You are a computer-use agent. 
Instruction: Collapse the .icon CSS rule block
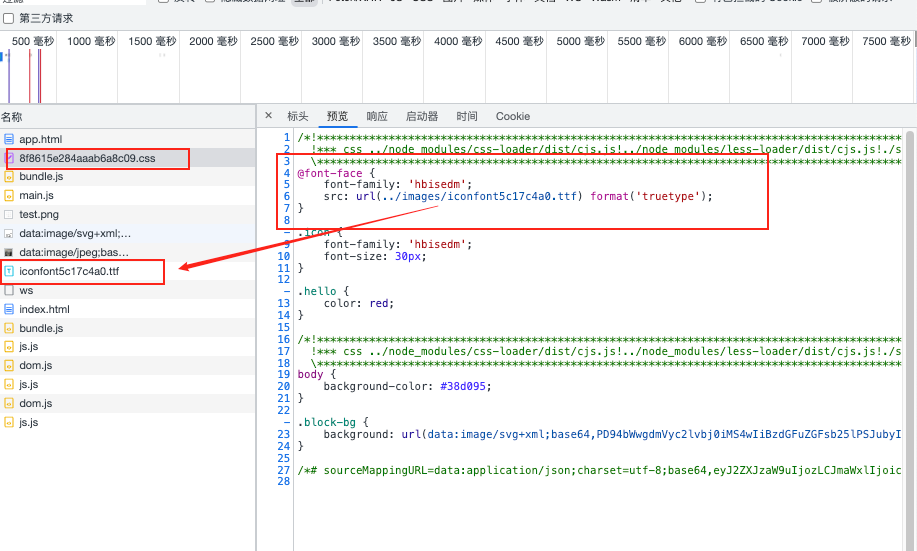pyautogui.click(x=287, y=232)
